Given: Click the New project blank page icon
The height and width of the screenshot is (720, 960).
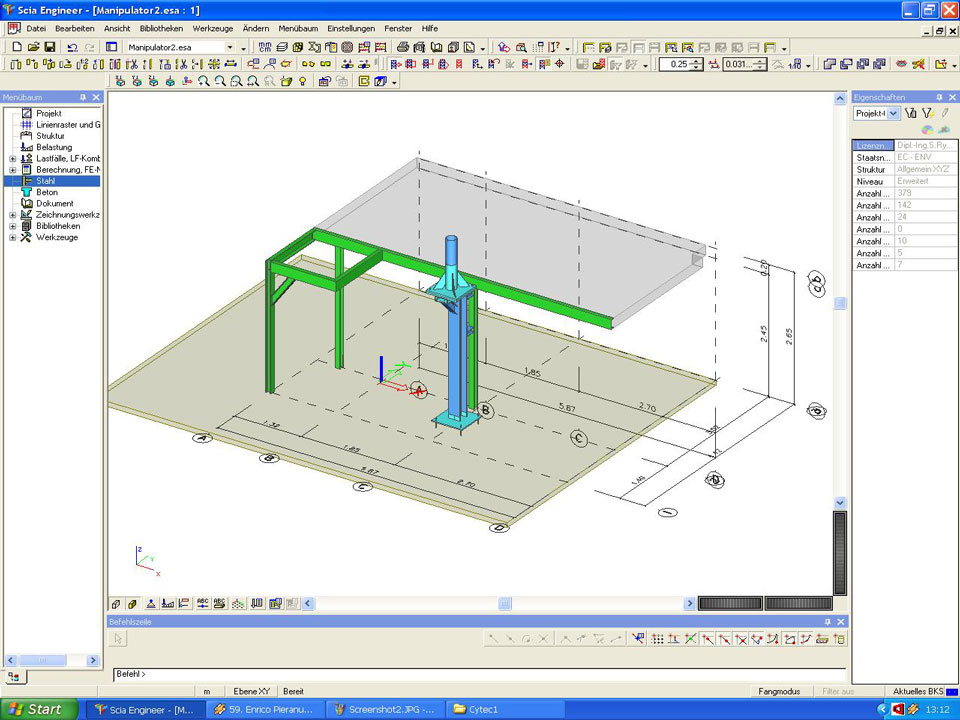Looking at the screenshot, I should (16, 47).
